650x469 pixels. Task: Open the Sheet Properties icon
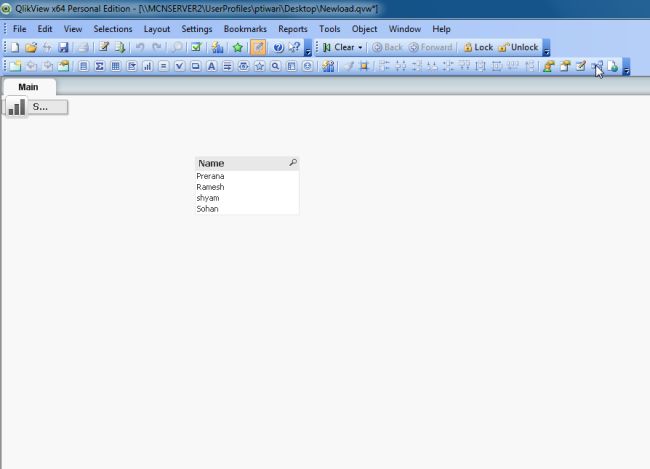point(63,66)
